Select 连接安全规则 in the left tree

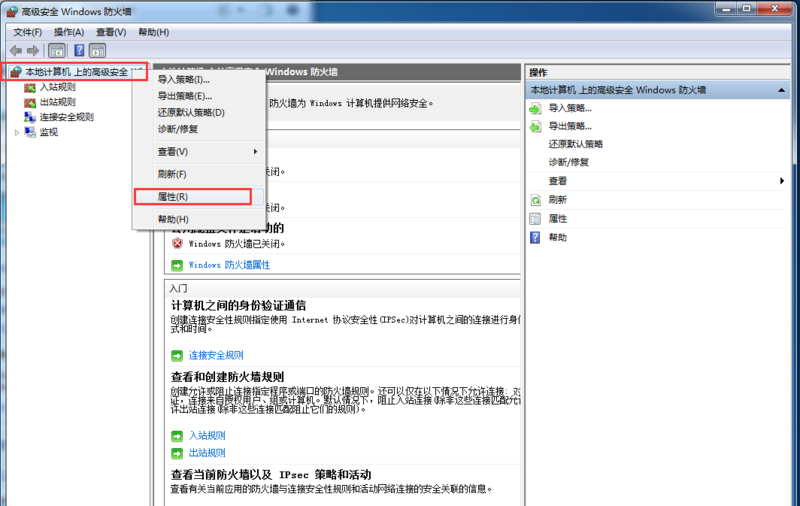tap(67, 117)
